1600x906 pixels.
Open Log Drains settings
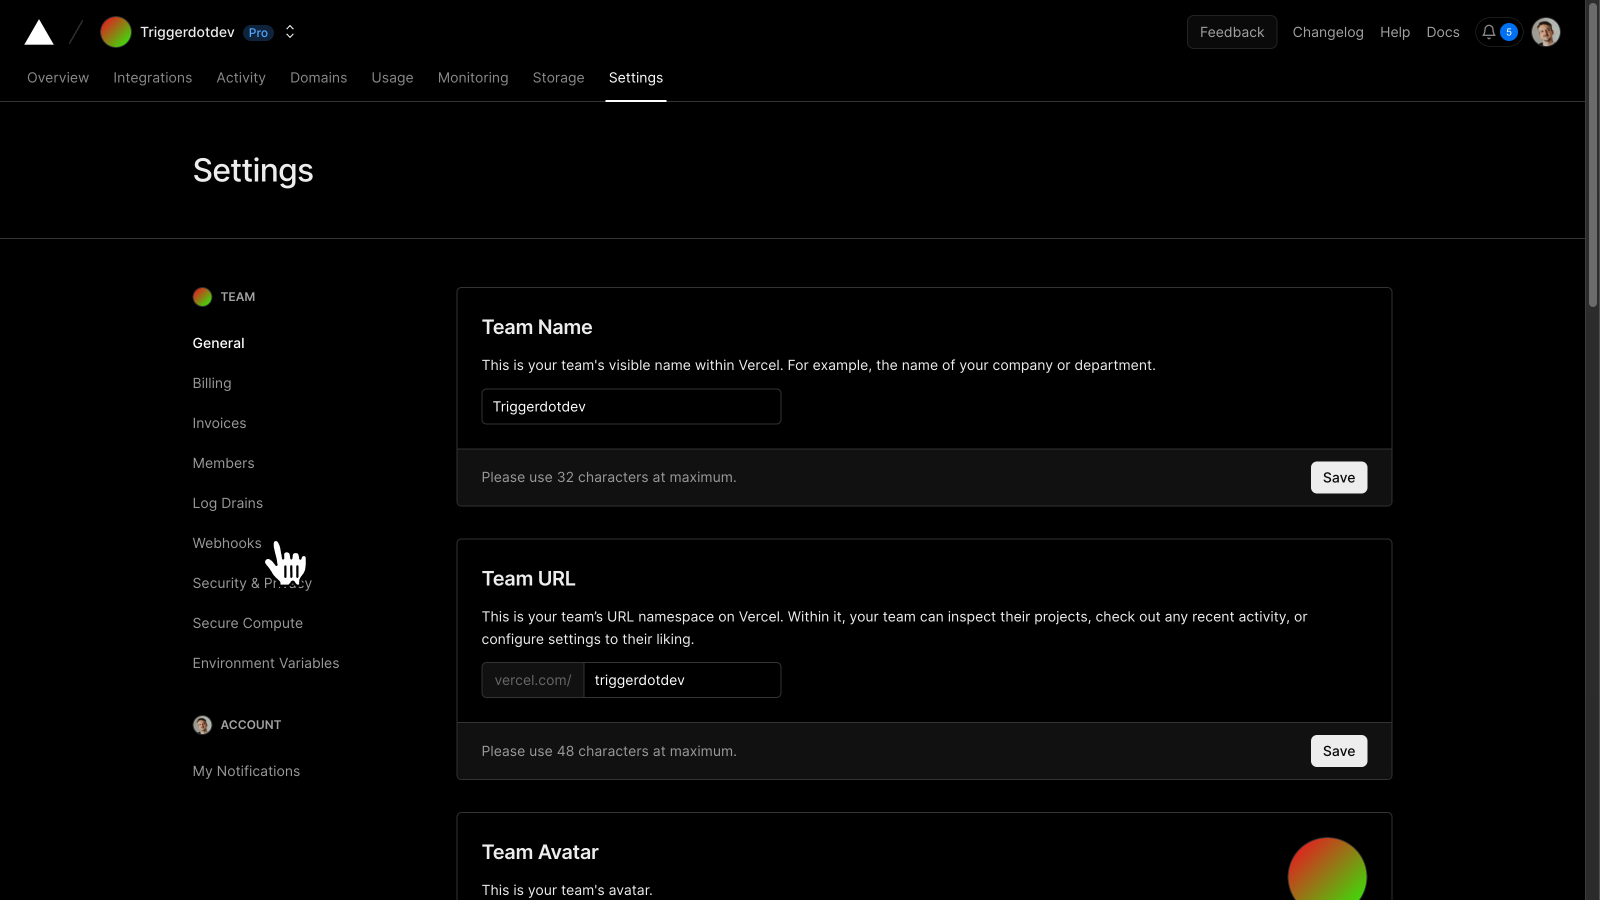coord(228,503)
